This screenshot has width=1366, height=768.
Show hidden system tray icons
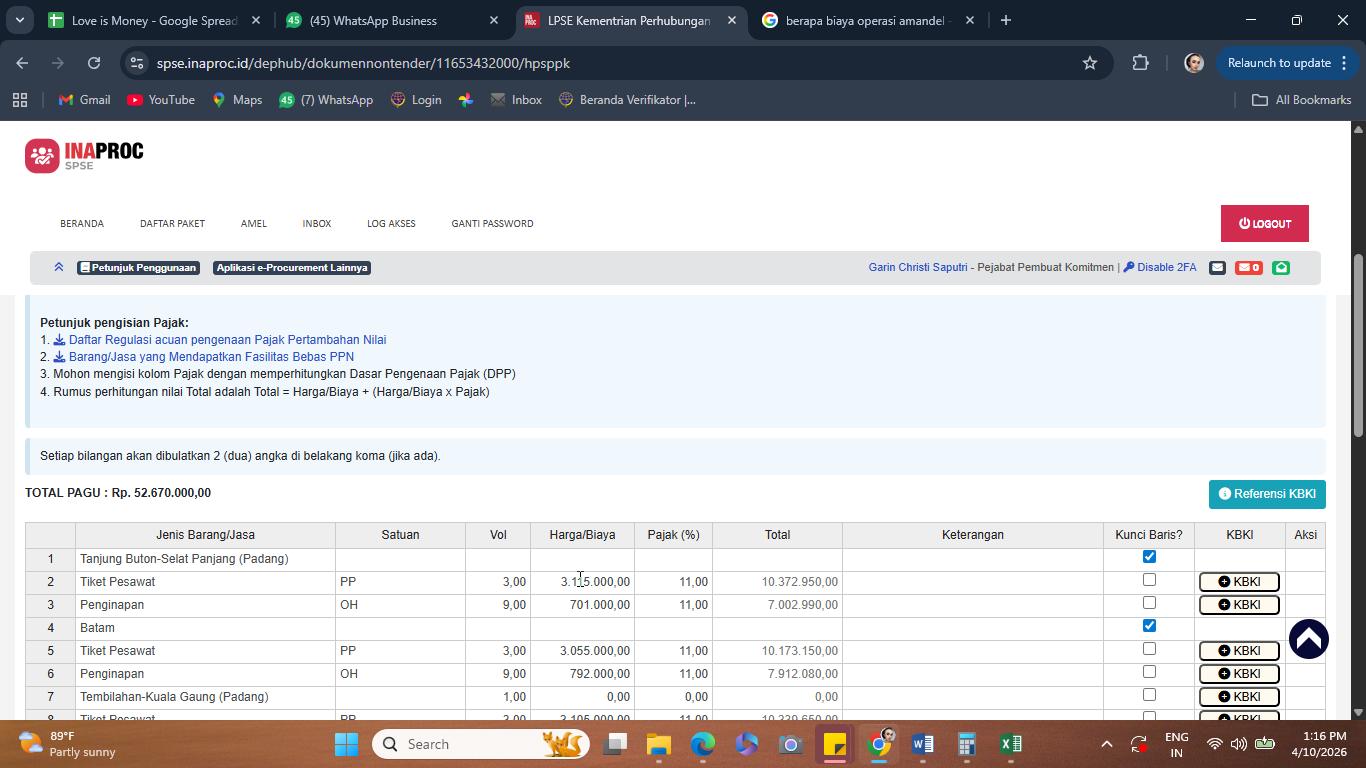1106,744
